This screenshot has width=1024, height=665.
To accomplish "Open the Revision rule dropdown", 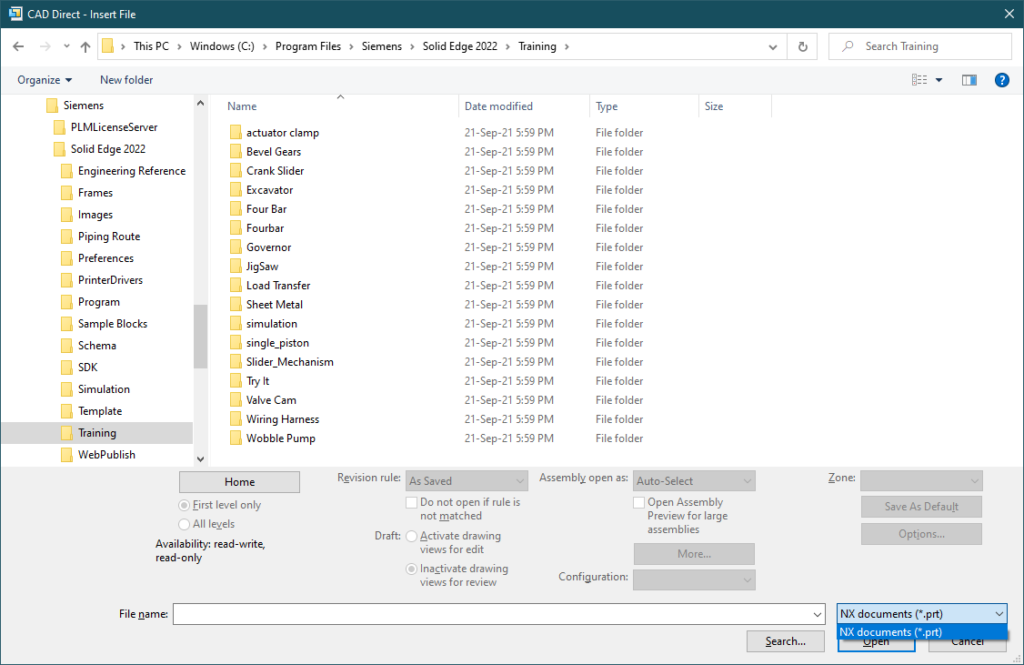I will pos(466,481).
